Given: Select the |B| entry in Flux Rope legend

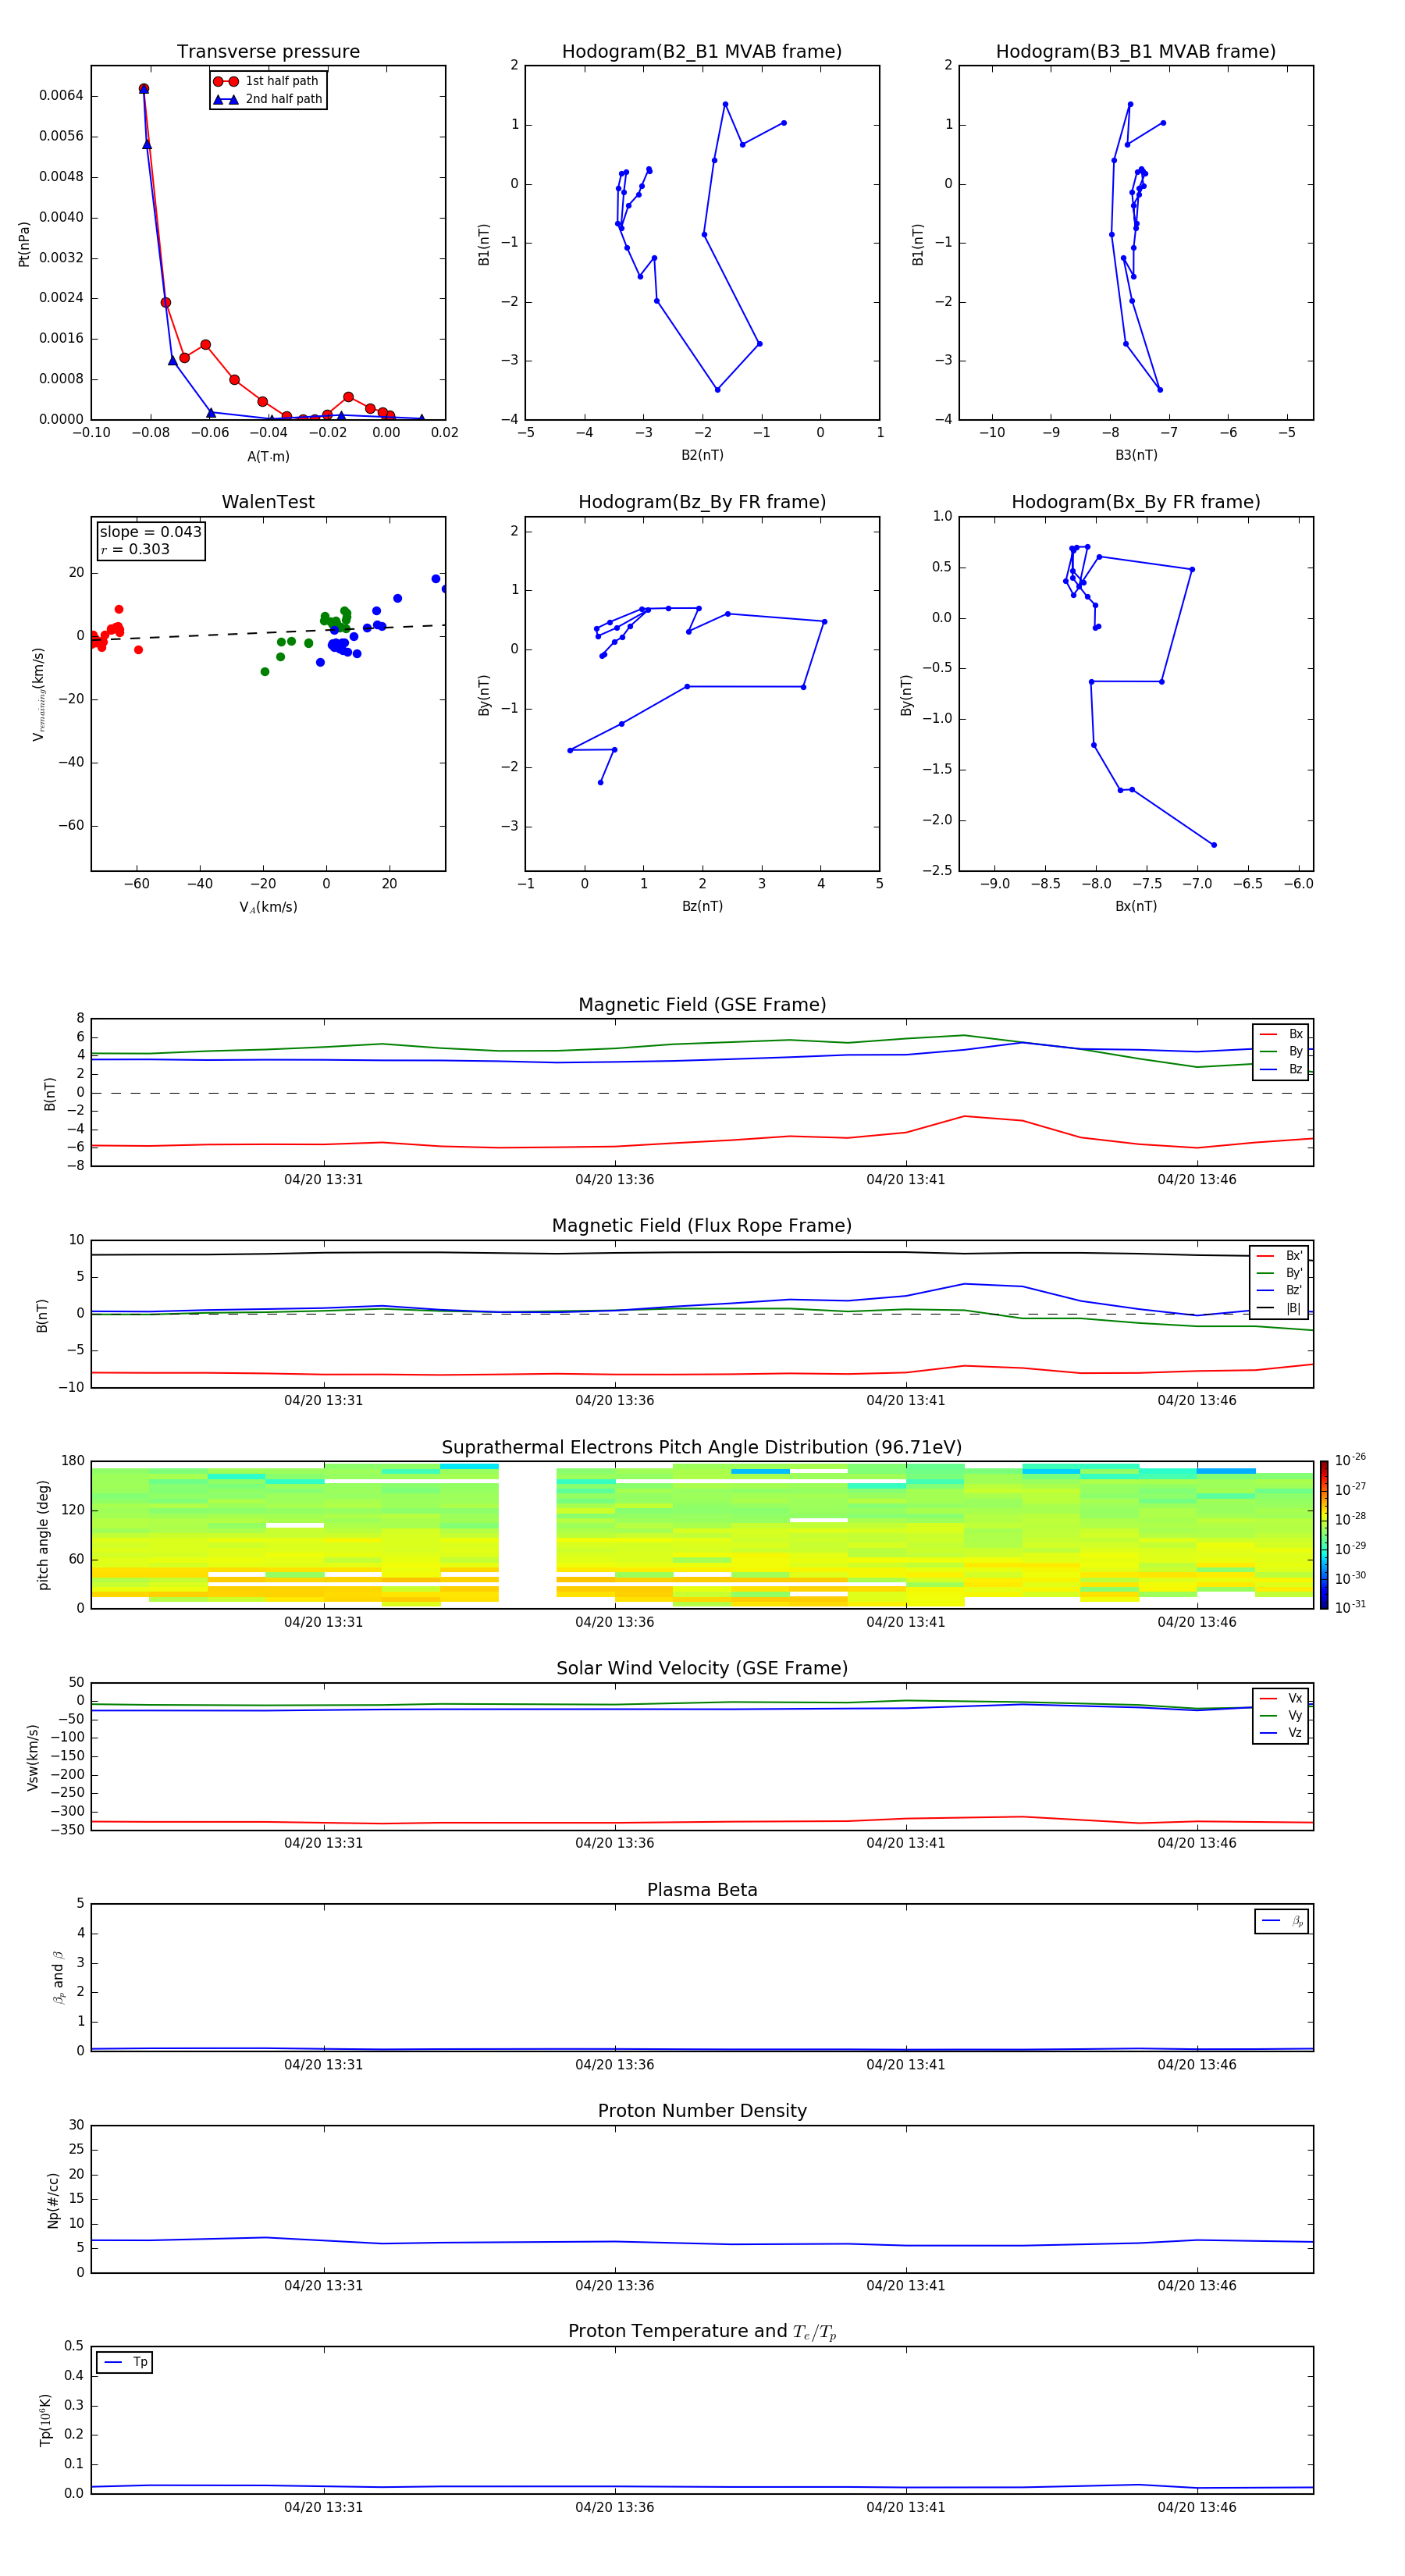Looking at the screenshot, I should click(x=1280, y=1308).
